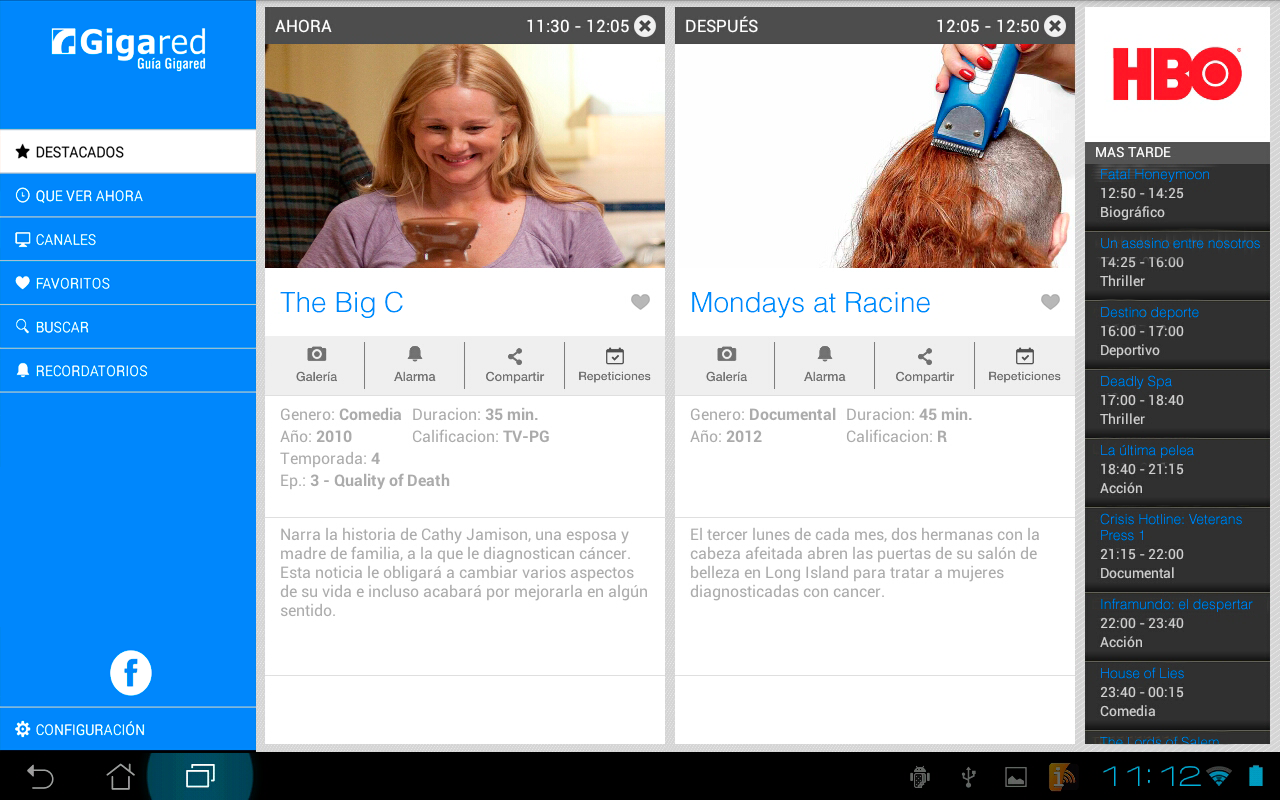Check the battery level indicator

click(1256, 777)
